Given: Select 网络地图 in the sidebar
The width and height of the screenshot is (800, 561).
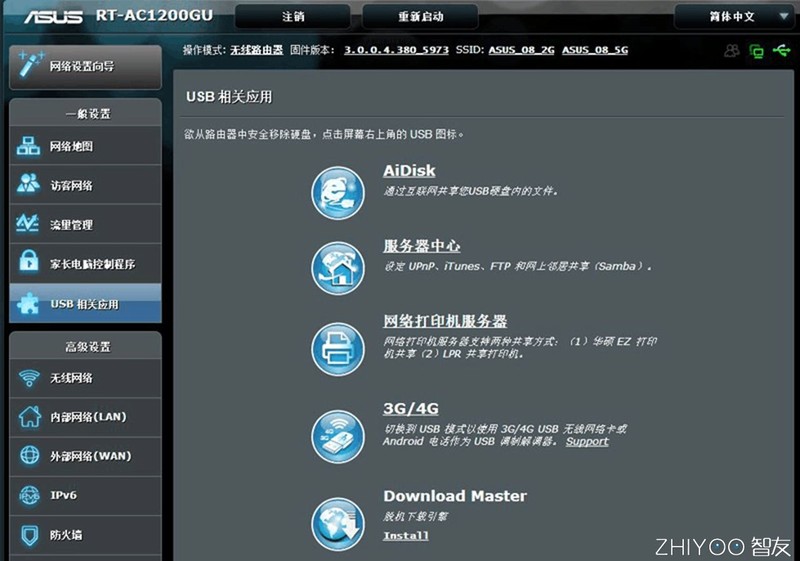Looking at the screenshot, I should [86, 146].
